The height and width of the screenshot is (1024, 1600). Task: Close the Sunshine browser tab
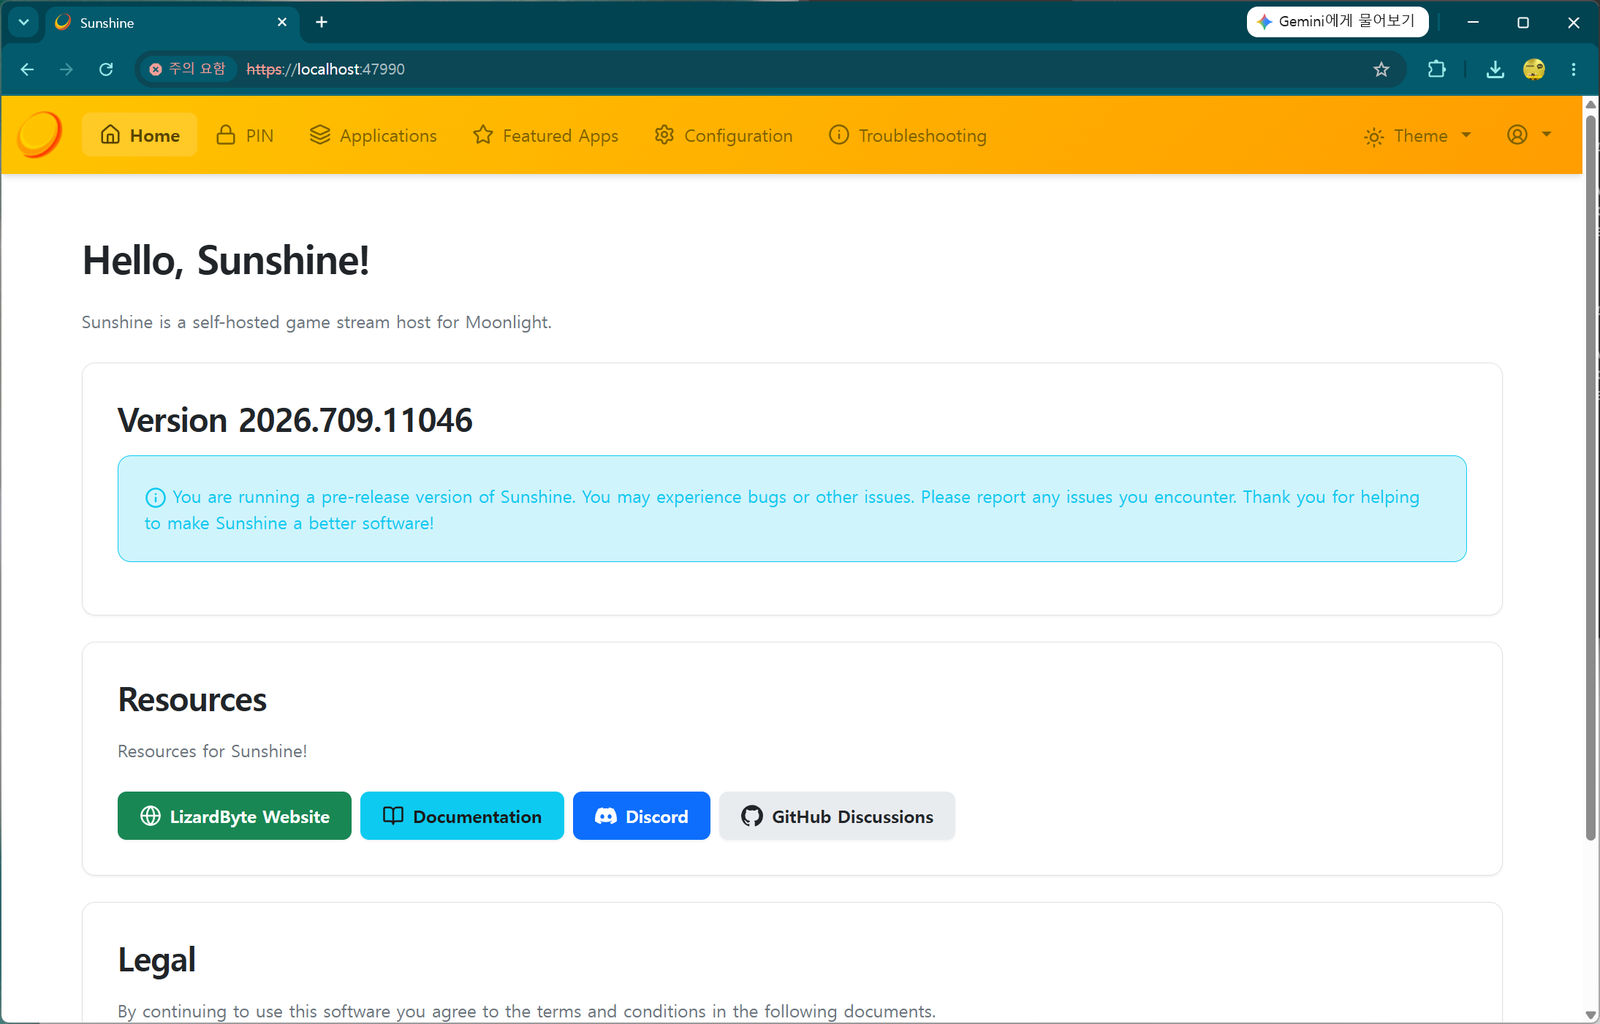coord(282,22)
